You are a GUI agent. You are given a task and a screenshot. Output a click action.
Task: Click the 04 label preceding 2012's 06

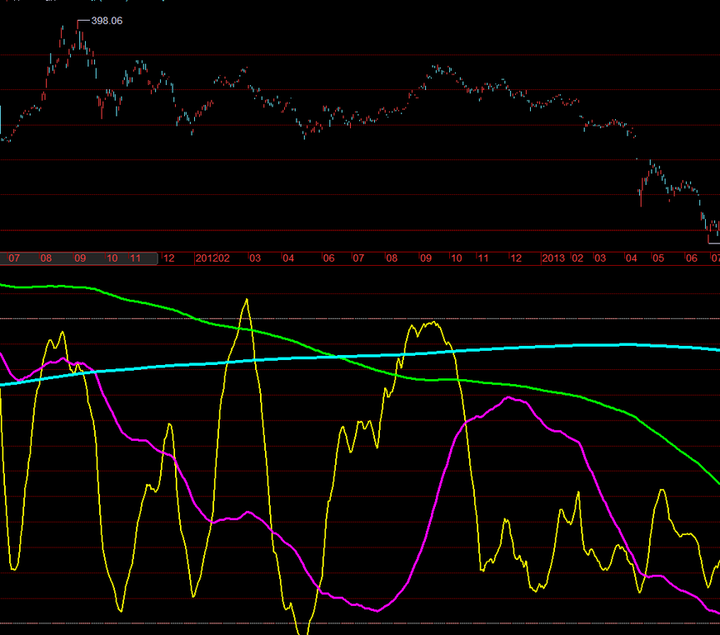pyautogui.click(x=288, y=258)
